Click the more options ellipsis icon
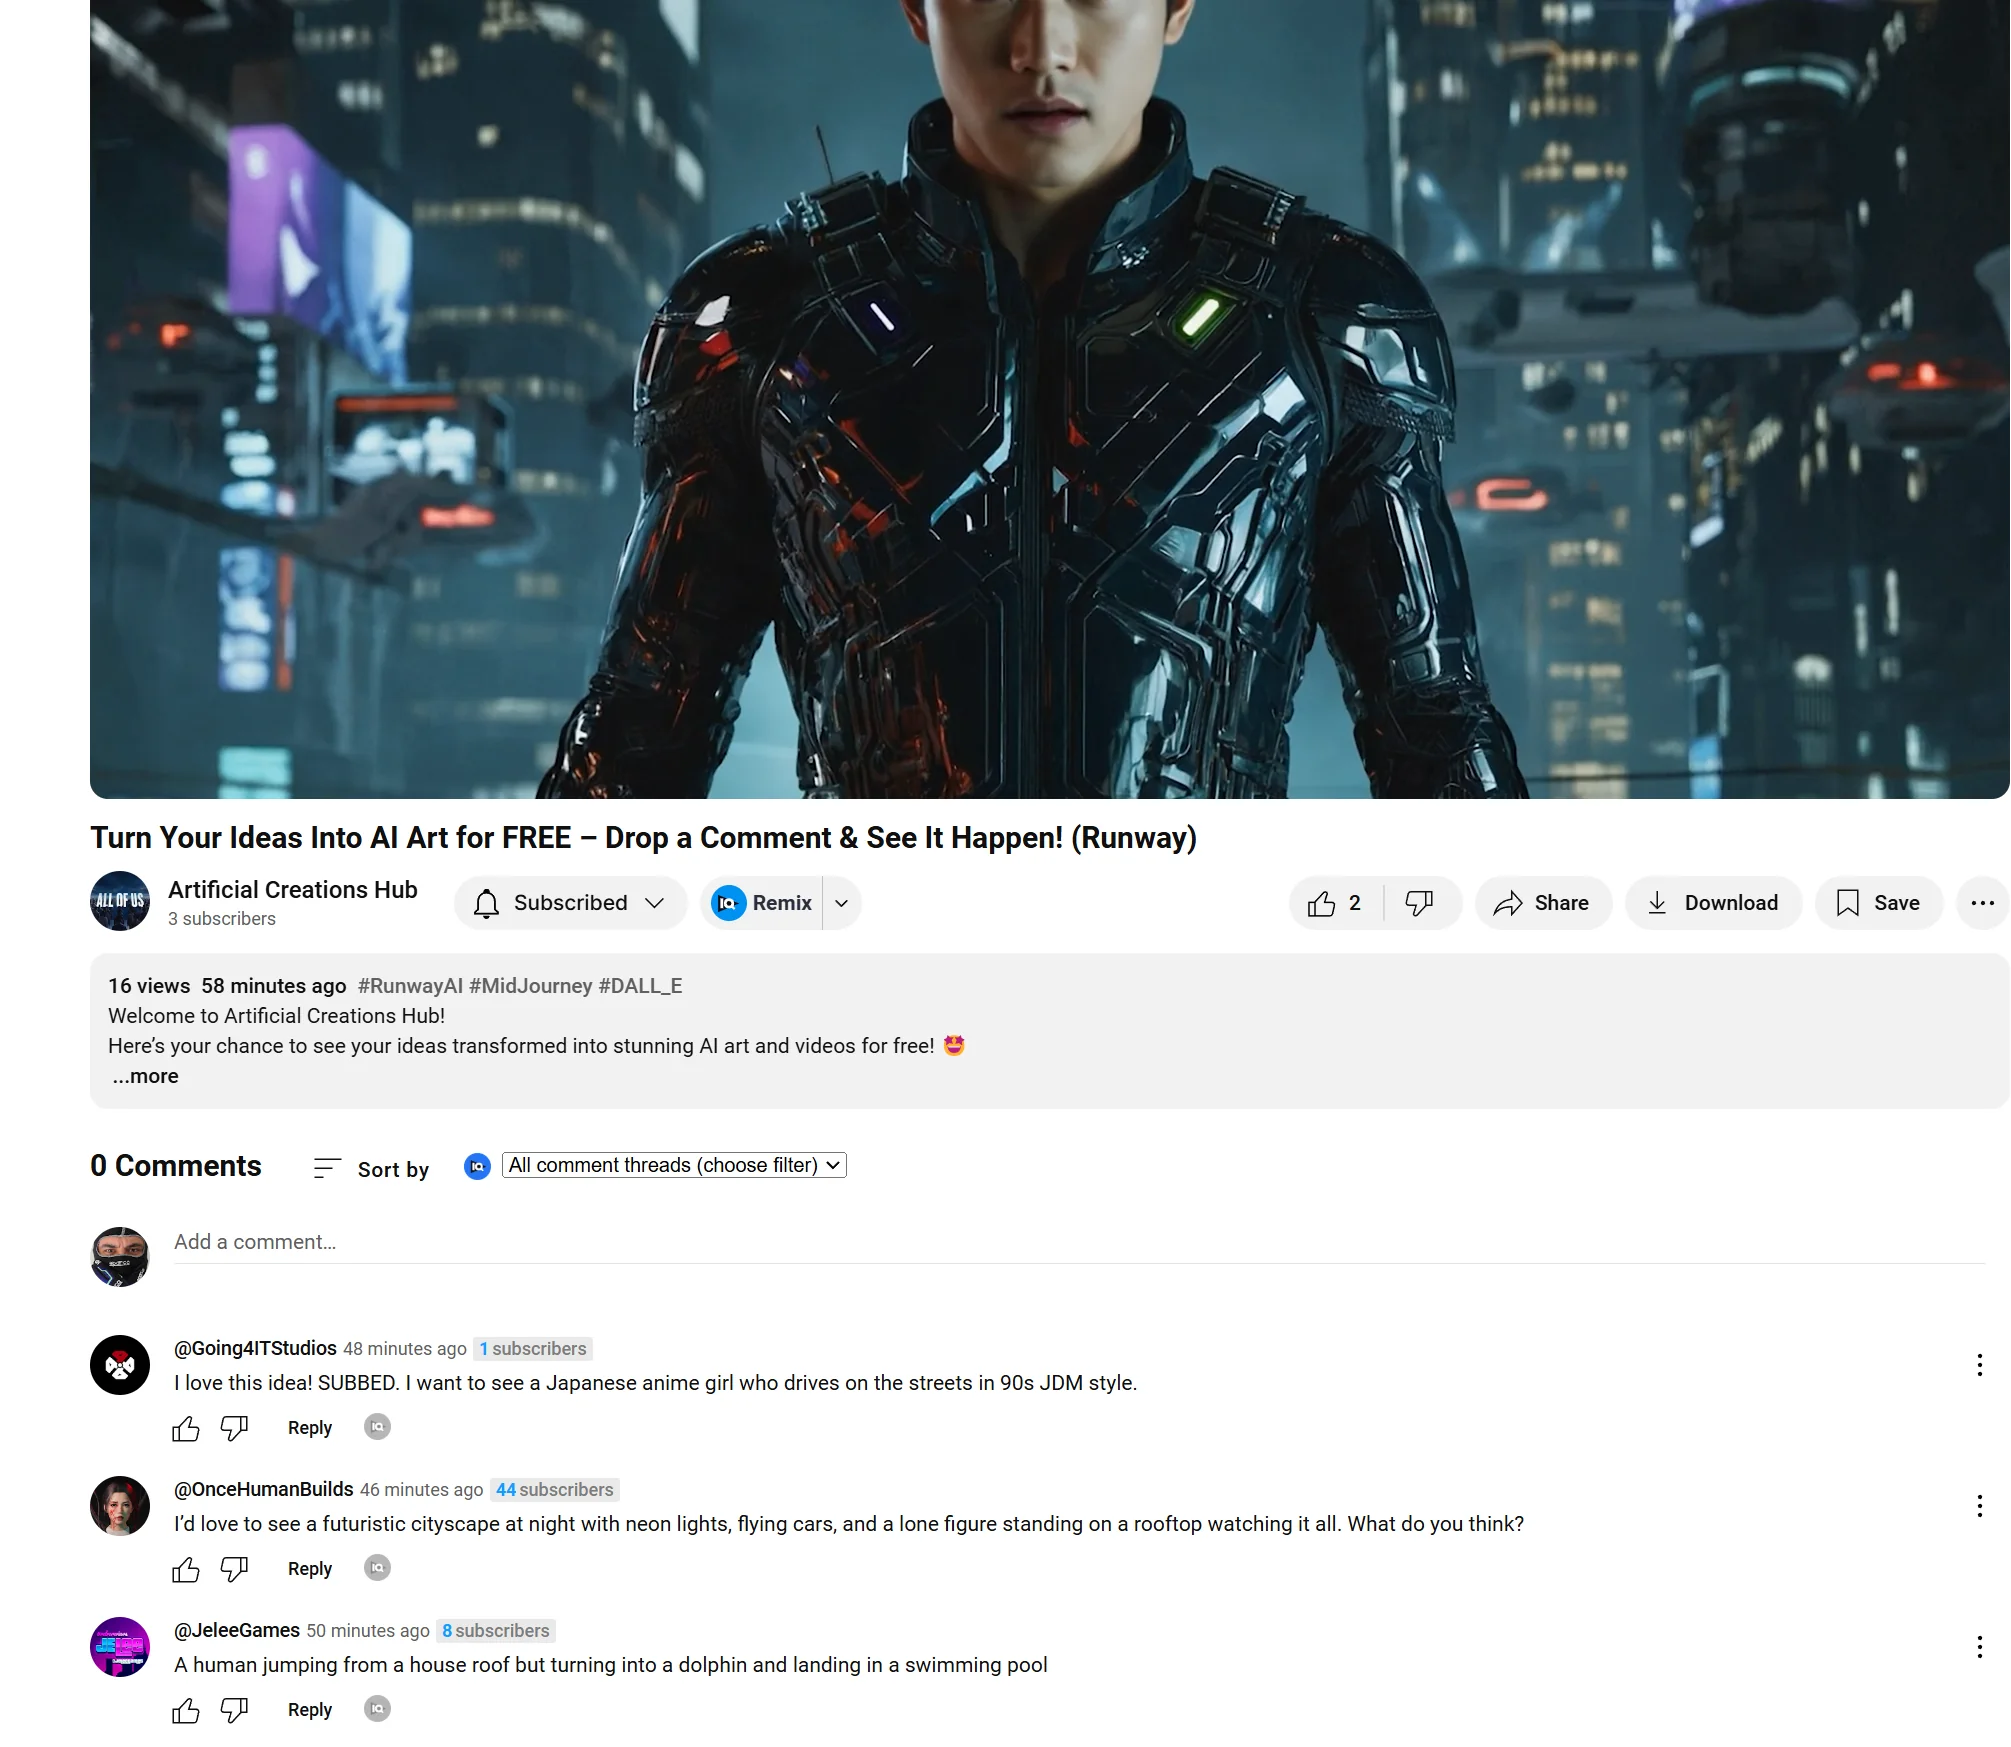Viewport: 2011px width, 1747px height. tap(1982, 903)
